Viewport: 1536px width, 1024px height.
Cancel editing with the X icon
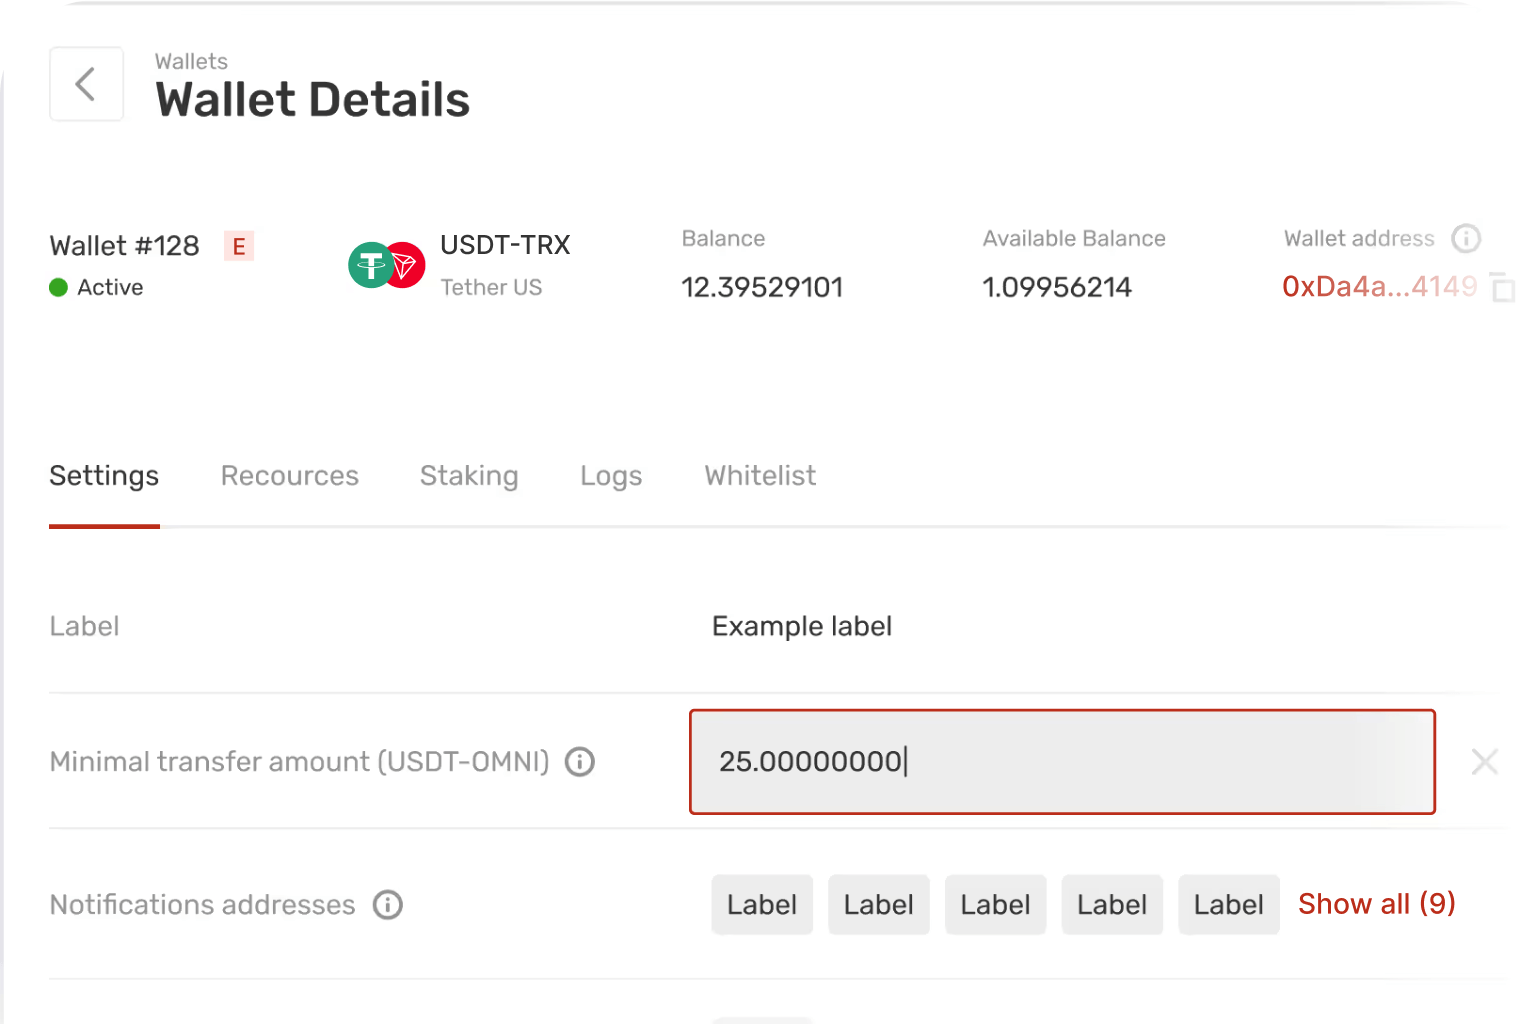tap(1484, 762)
